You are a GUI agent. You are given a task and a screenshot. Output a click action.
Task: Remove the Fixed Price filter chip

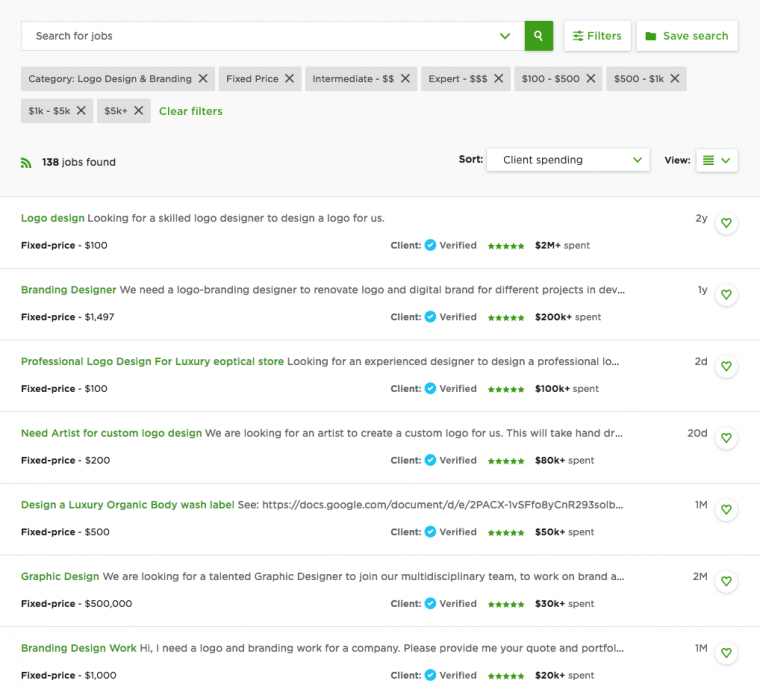point(290,79)
